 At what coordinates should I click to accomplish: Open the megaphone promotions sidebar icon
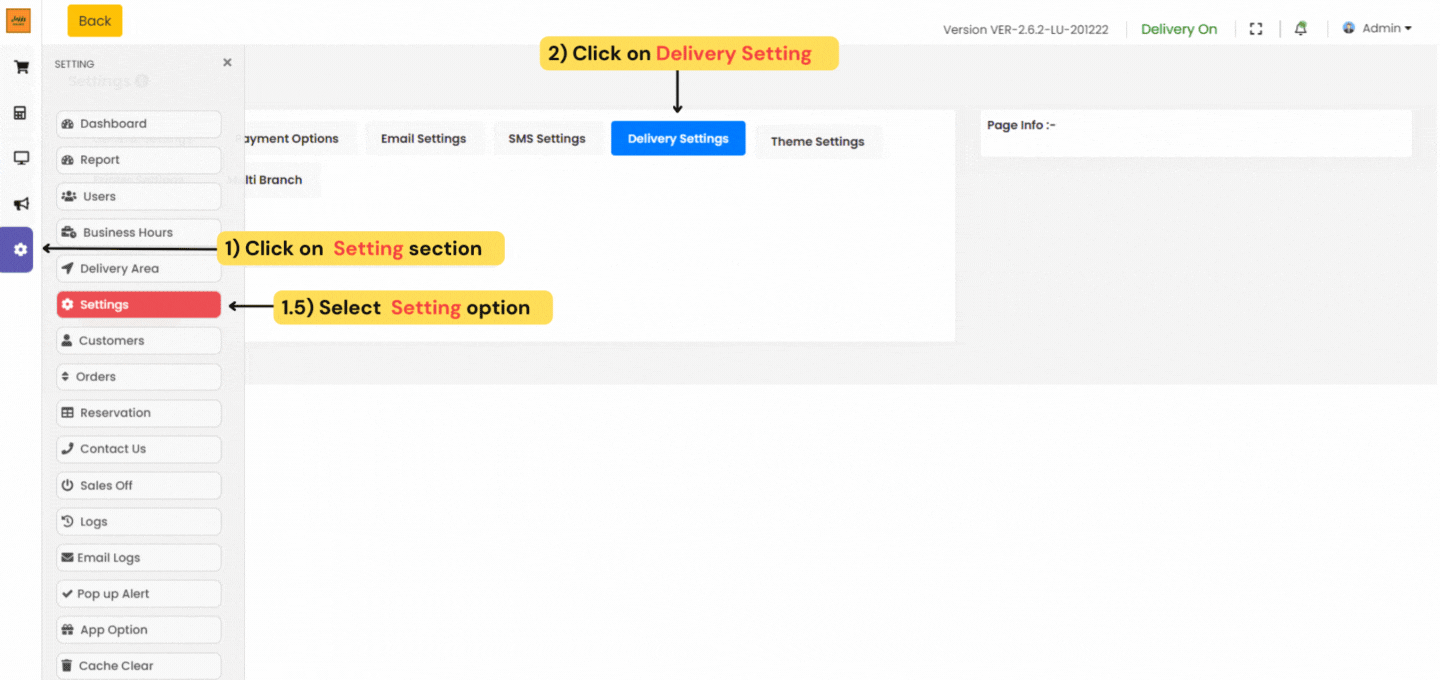pos(20,204)
